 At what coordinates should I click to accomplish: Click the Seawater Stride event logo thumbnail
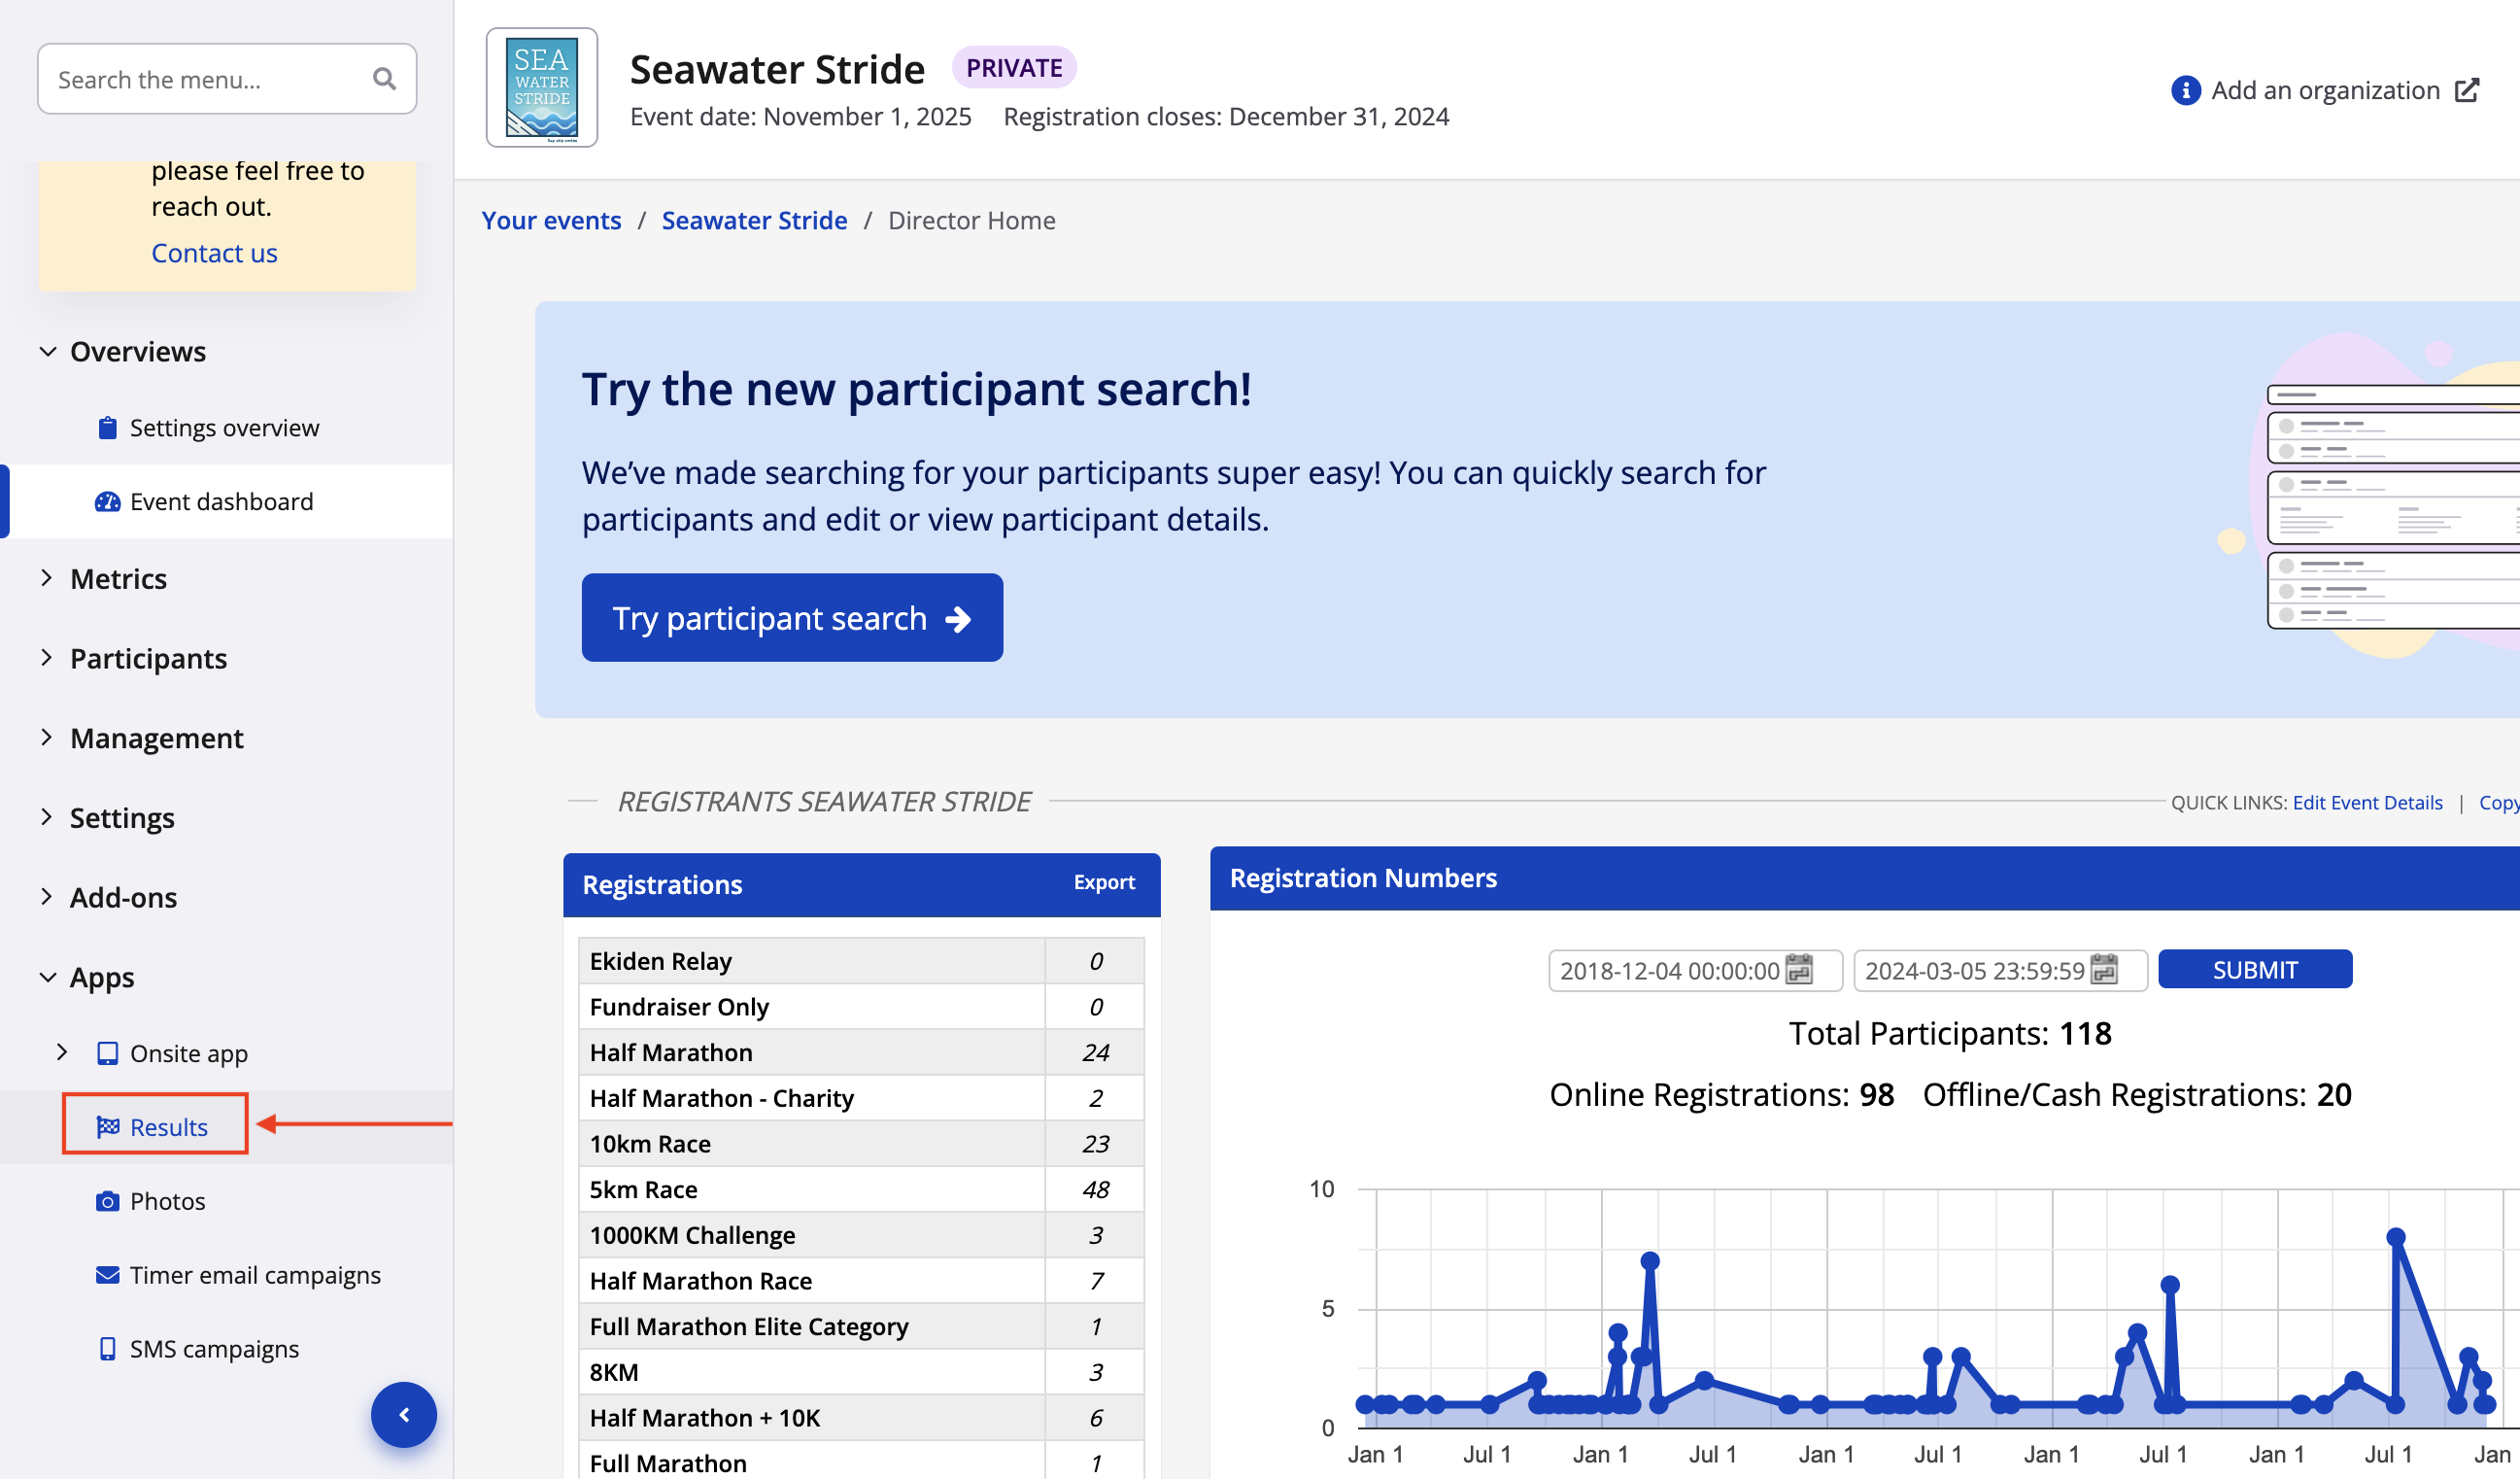[x=542, y=88]
